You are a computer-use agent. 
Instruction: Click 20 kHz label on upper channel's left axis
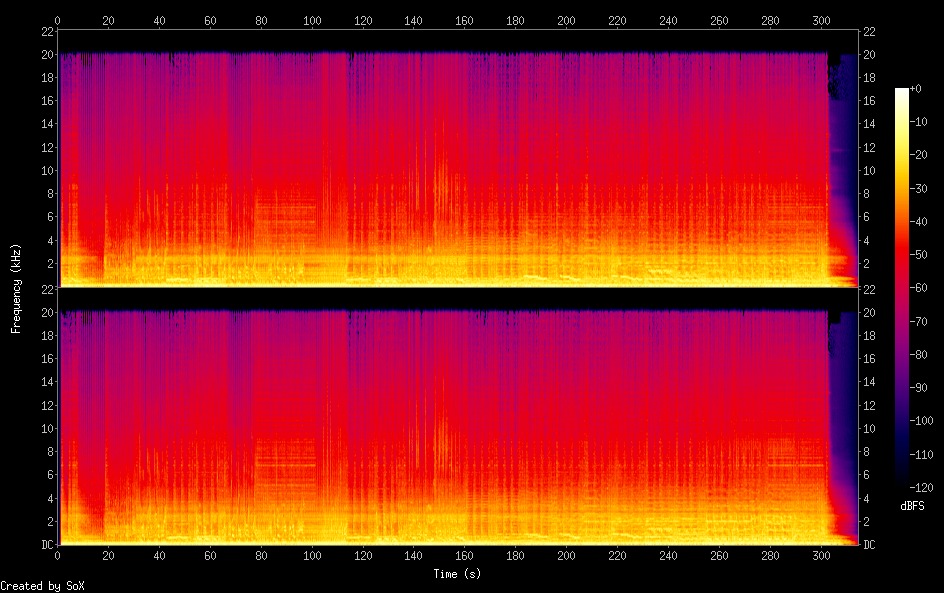(46, 54)
